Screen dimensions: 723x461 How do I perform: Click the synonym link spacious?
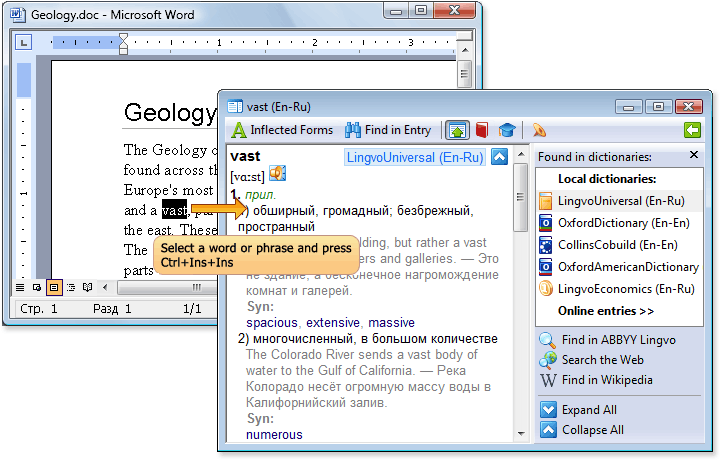coord(272,323)
